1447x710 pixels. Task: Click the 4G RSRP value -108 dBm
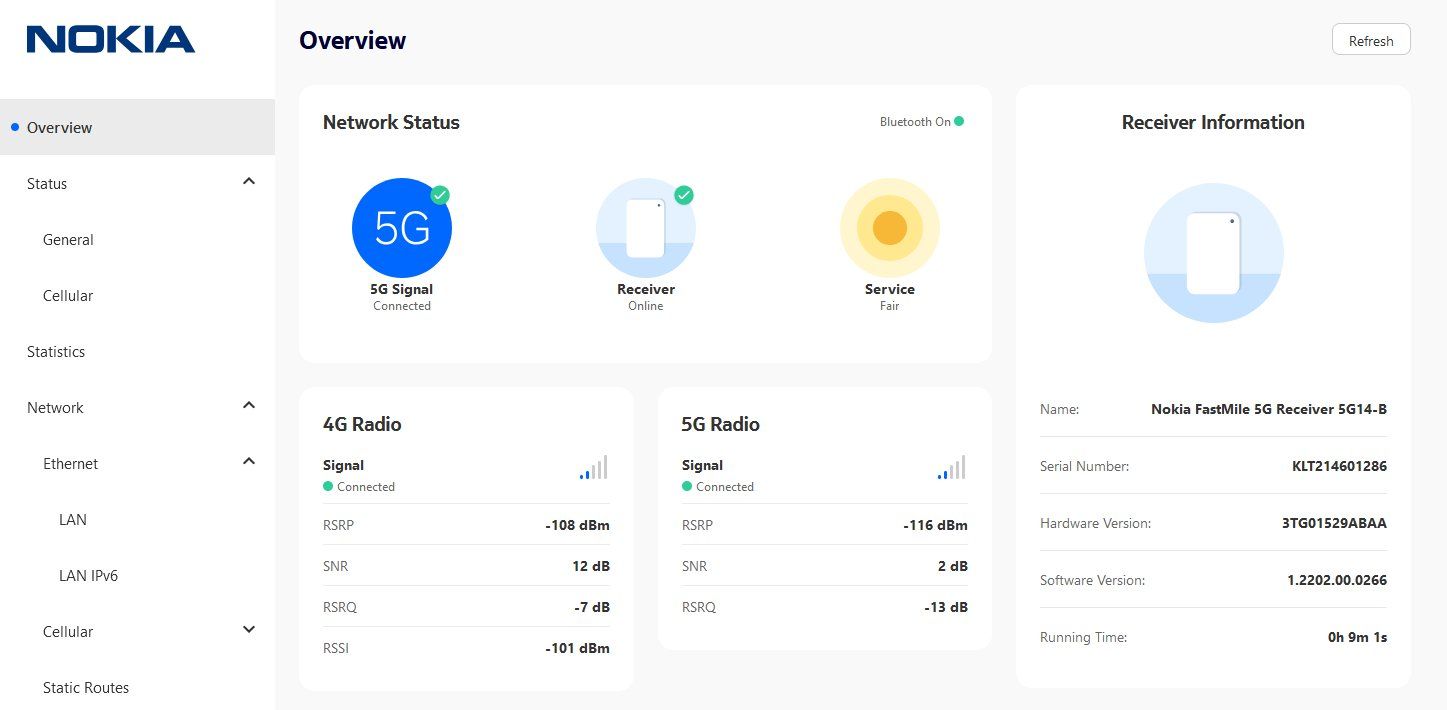(x=577, y=525)
